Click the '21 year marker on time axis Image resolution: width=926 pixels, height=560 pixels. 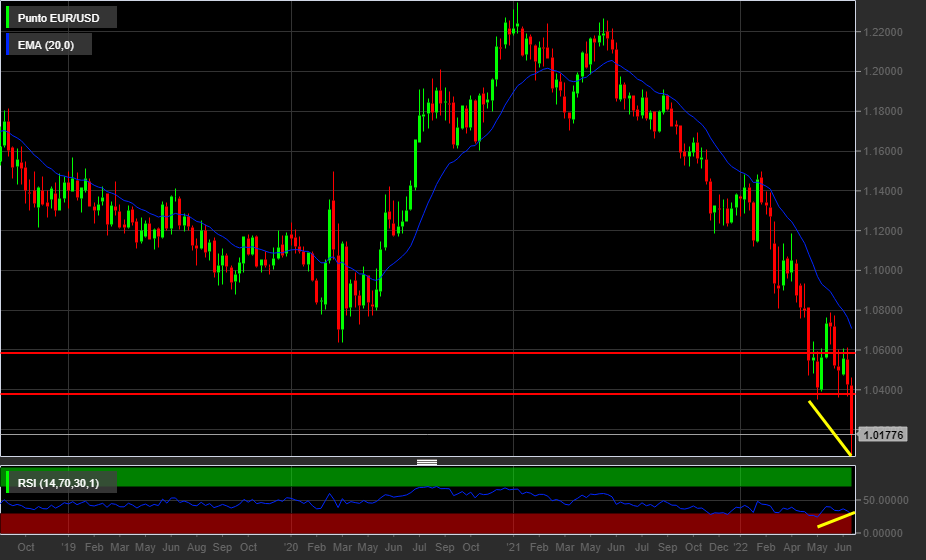513,548
